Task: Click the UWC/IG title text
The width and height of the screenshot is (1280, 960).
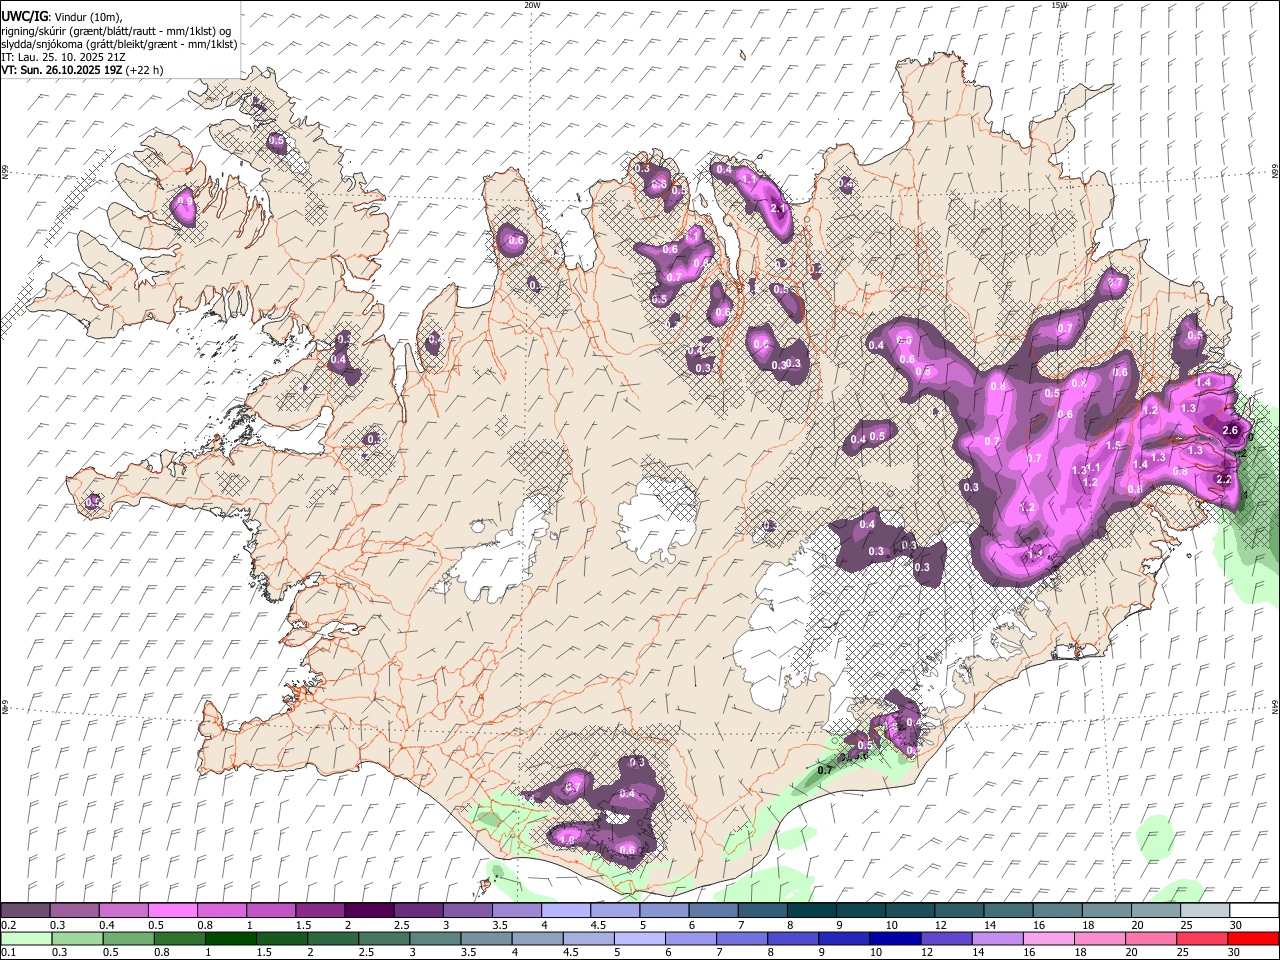Action: [x=23, y=16]
